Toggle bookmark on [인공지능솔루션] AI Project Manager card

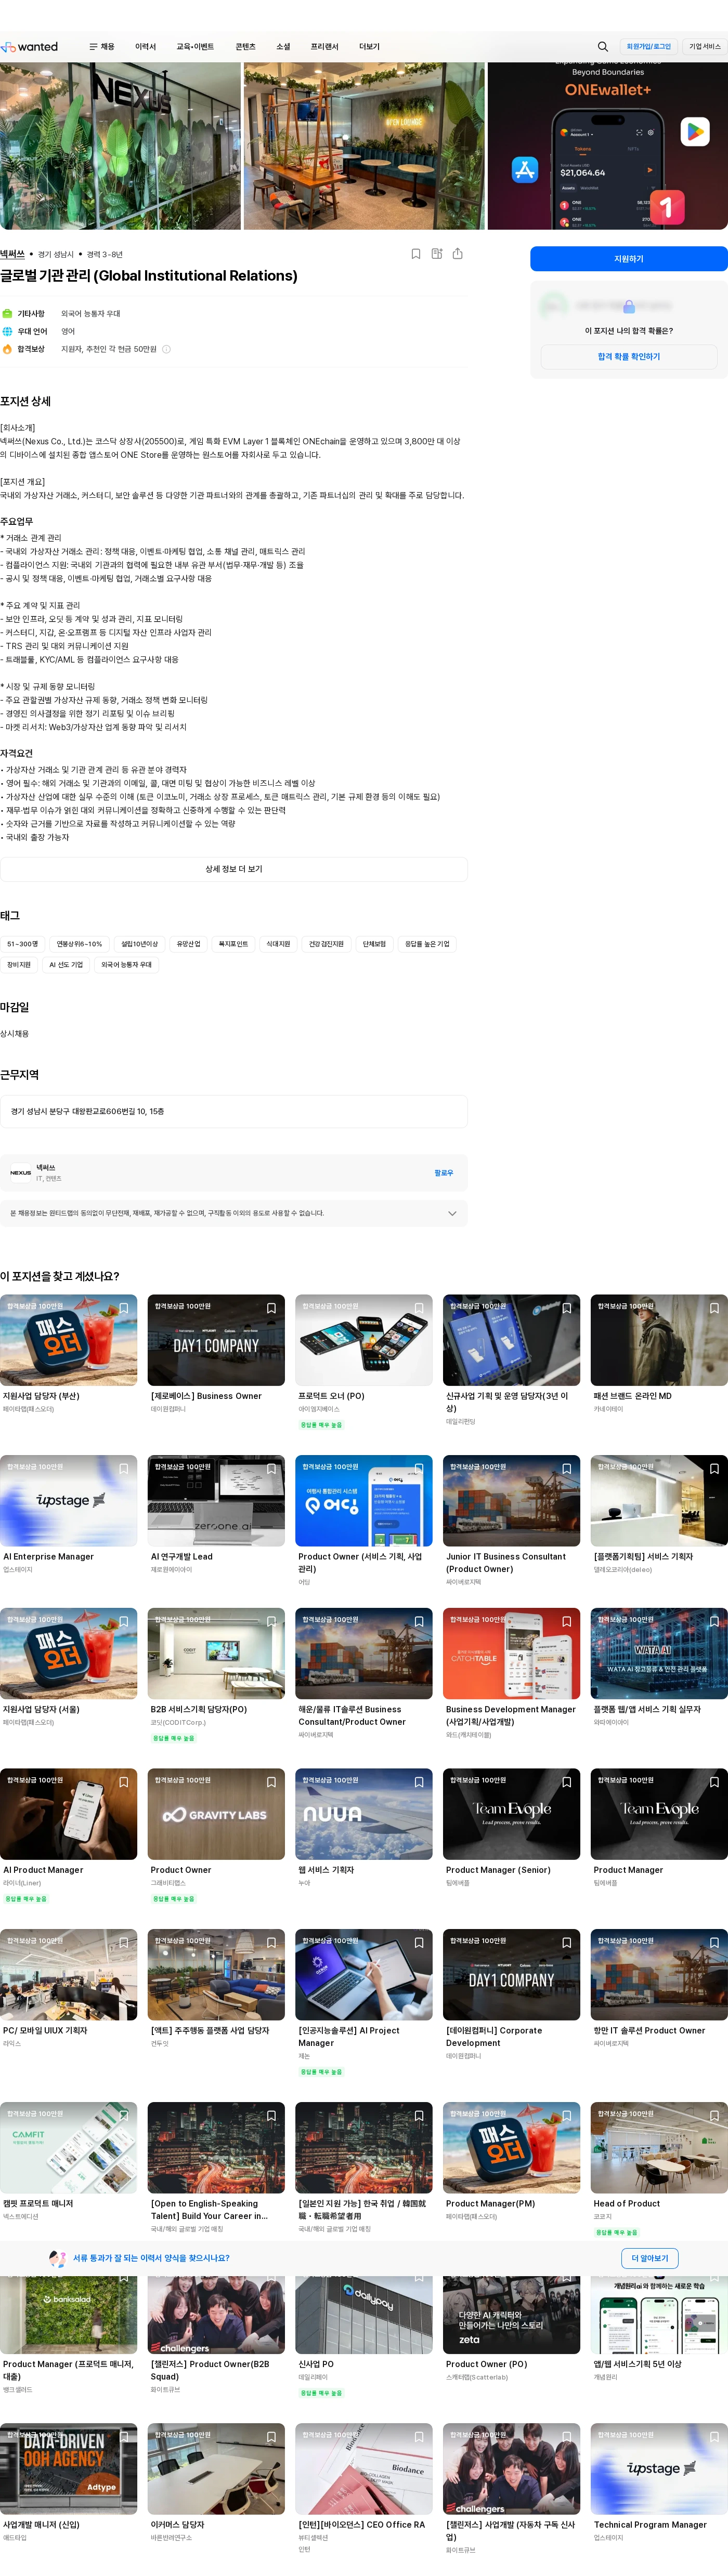coord(419,1943)
